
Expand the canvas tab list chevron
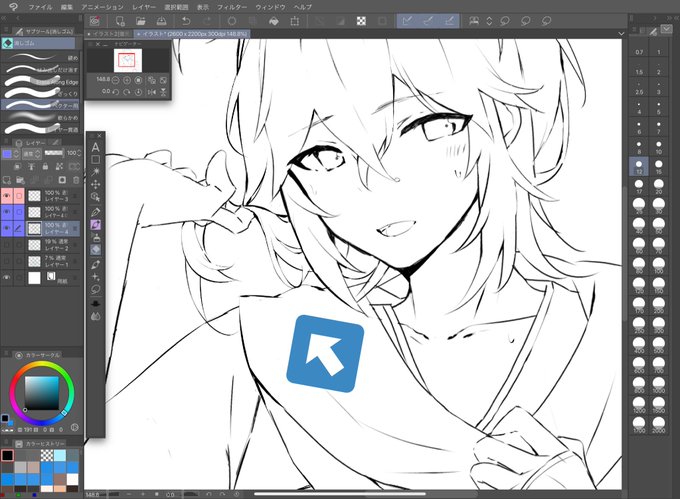point(621,33)
